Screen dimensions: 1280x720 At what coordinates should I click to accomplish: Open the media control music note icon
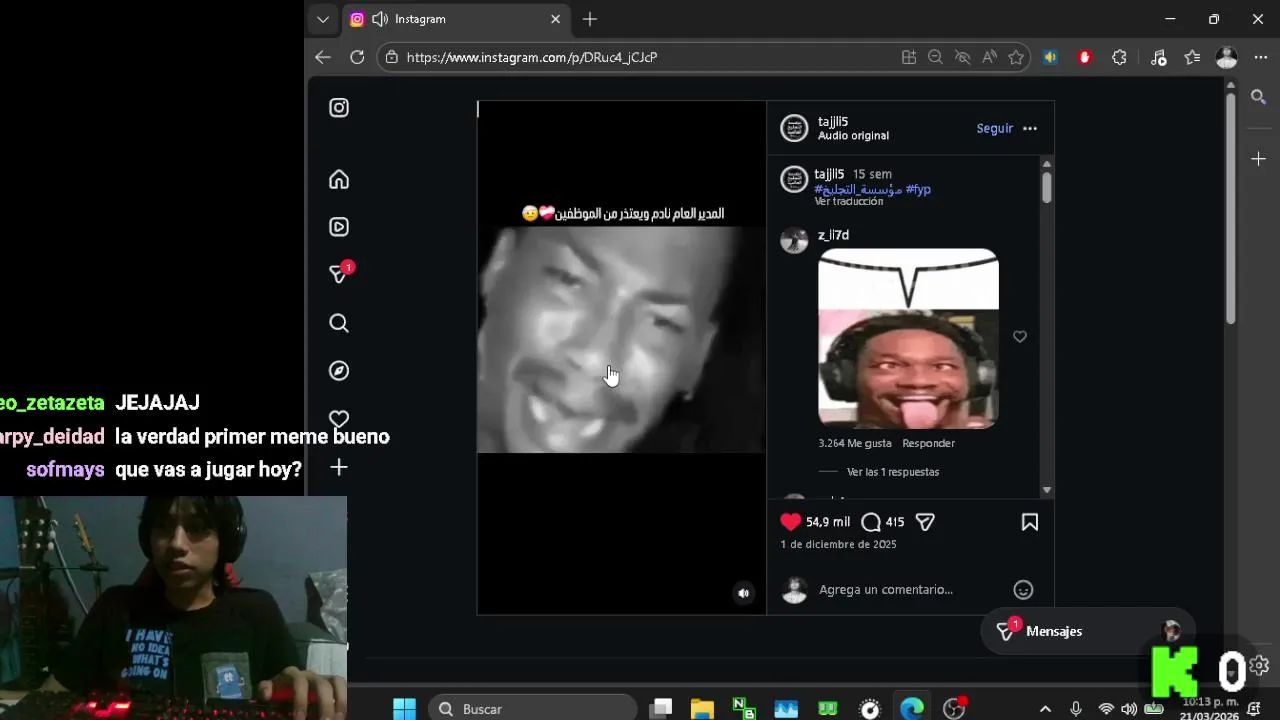pos(1158,57)
